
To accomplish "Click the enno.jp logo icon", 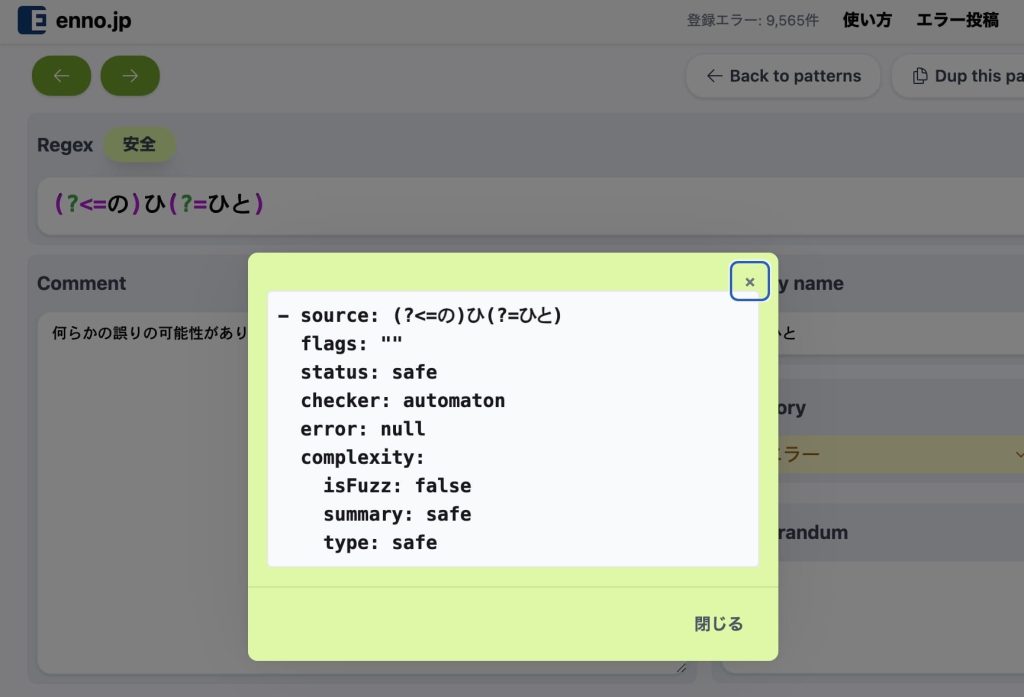I will pos(32,20).
